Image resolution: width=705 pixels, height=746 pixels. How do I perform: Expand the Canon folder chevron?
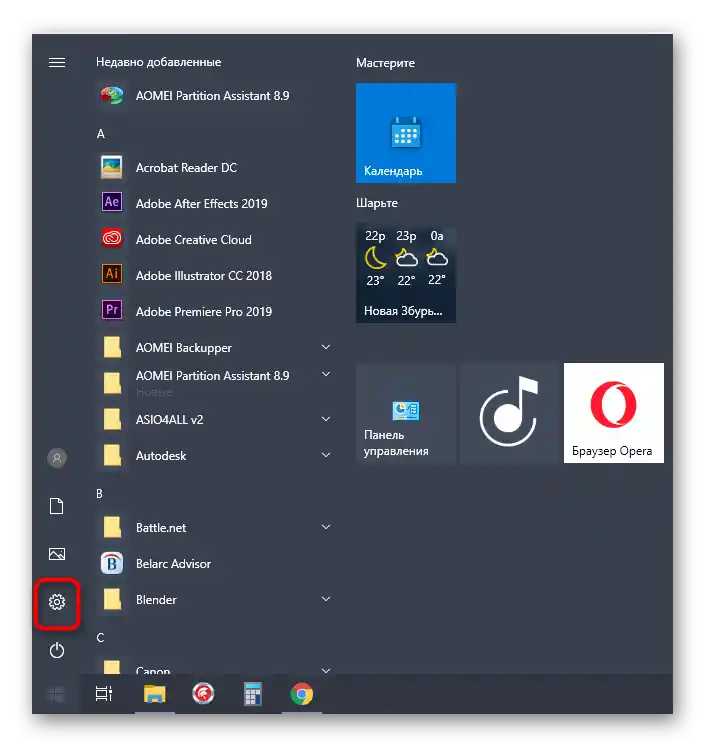(x=326, y=670)
